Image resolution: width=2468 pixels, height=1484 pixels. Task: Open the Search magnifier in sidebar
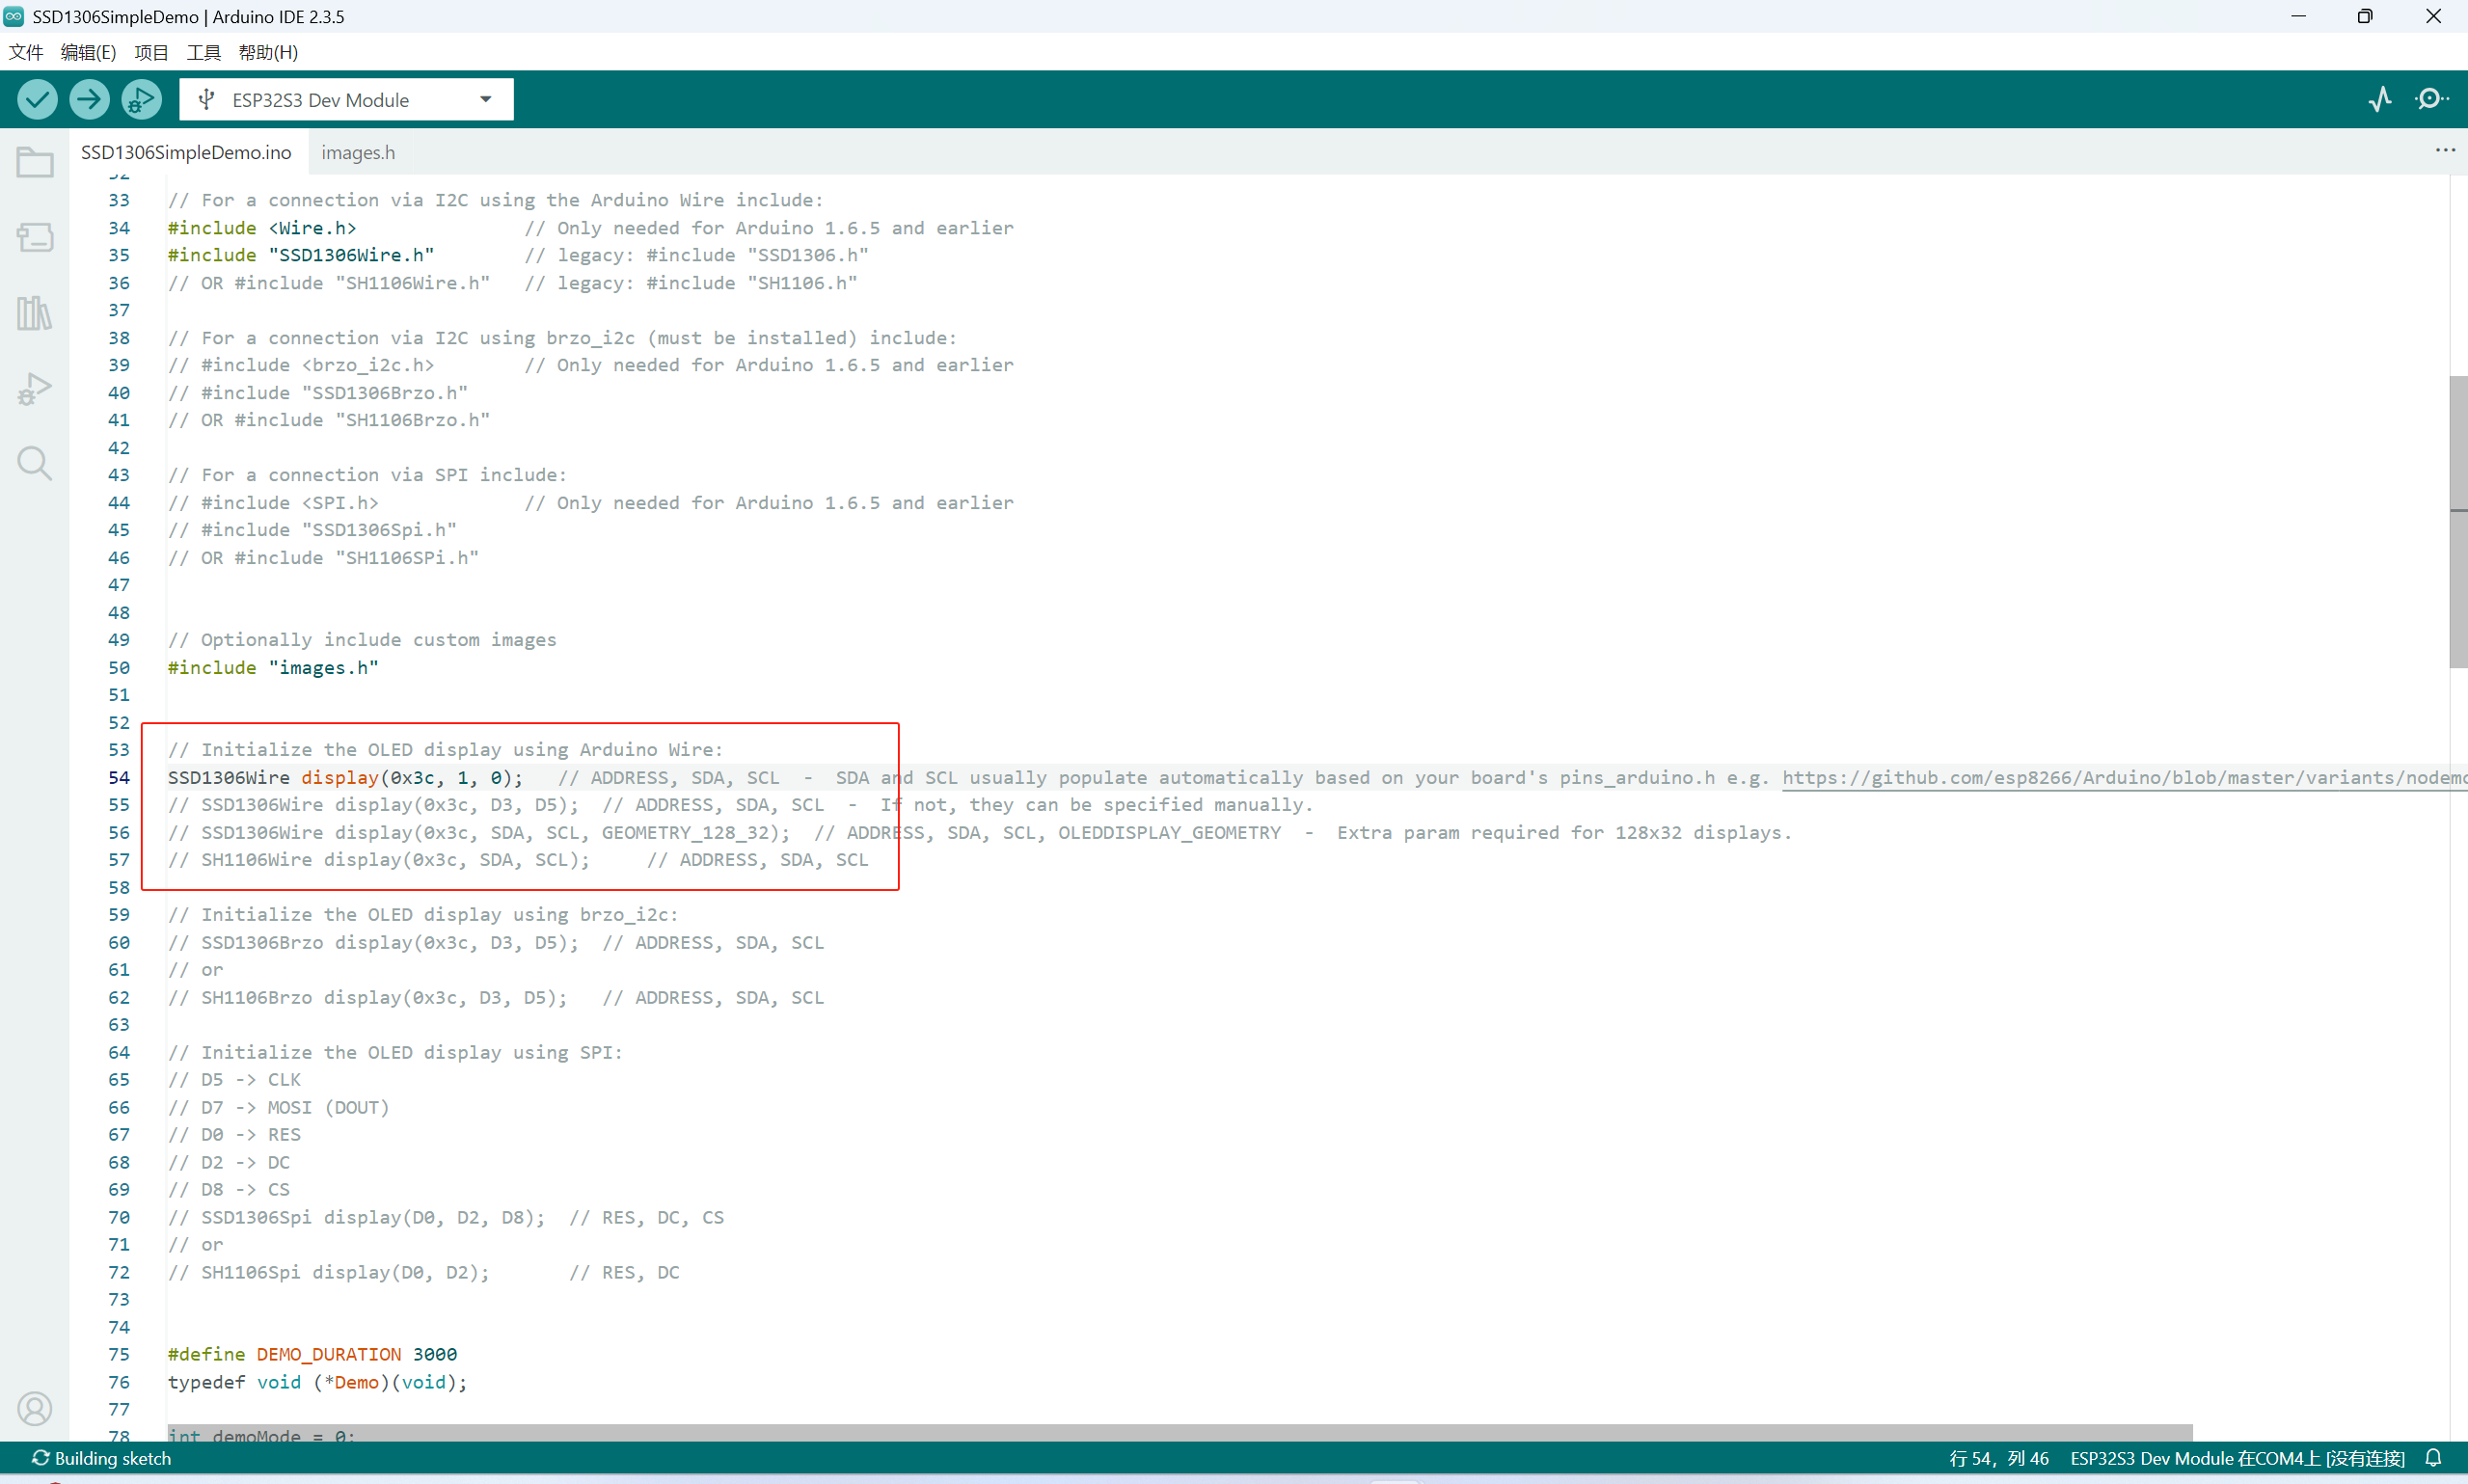(x=35, y=463)
